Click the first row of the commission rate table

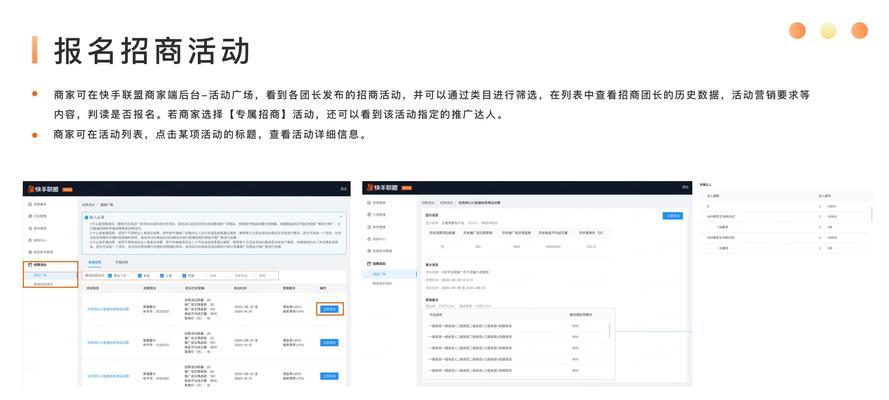(516, 326)
